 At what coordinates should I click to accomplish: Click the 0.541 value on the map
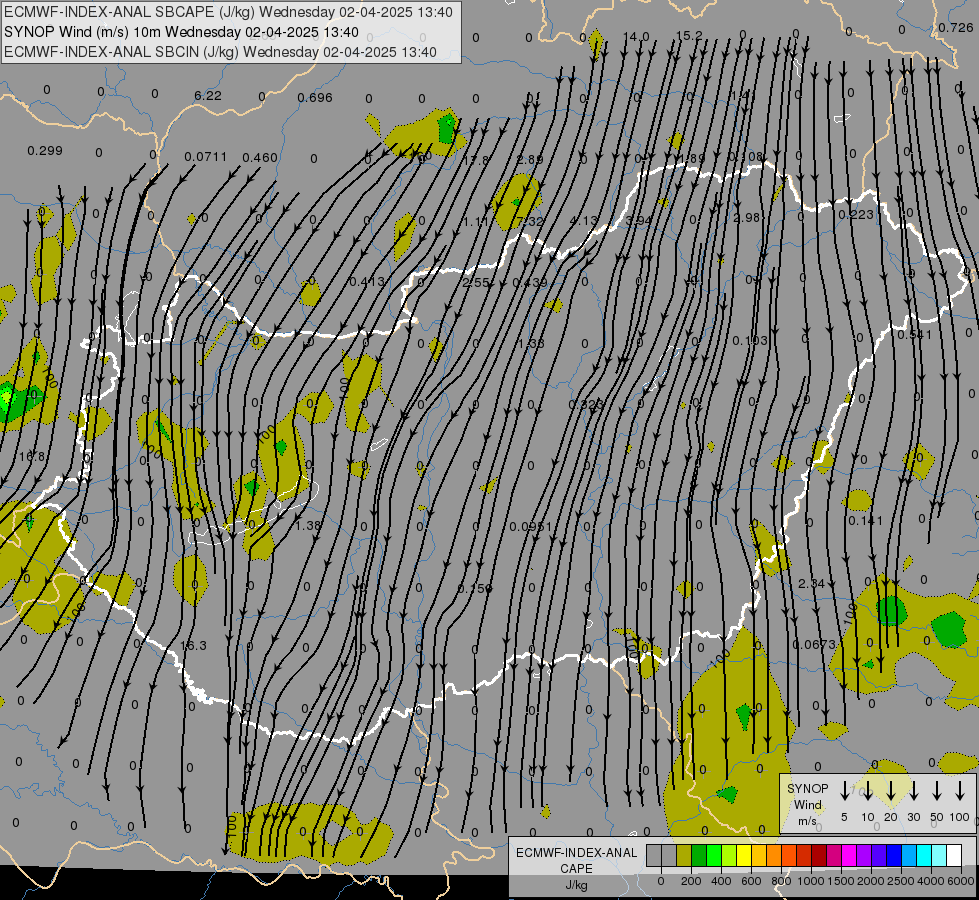point(914,335)
